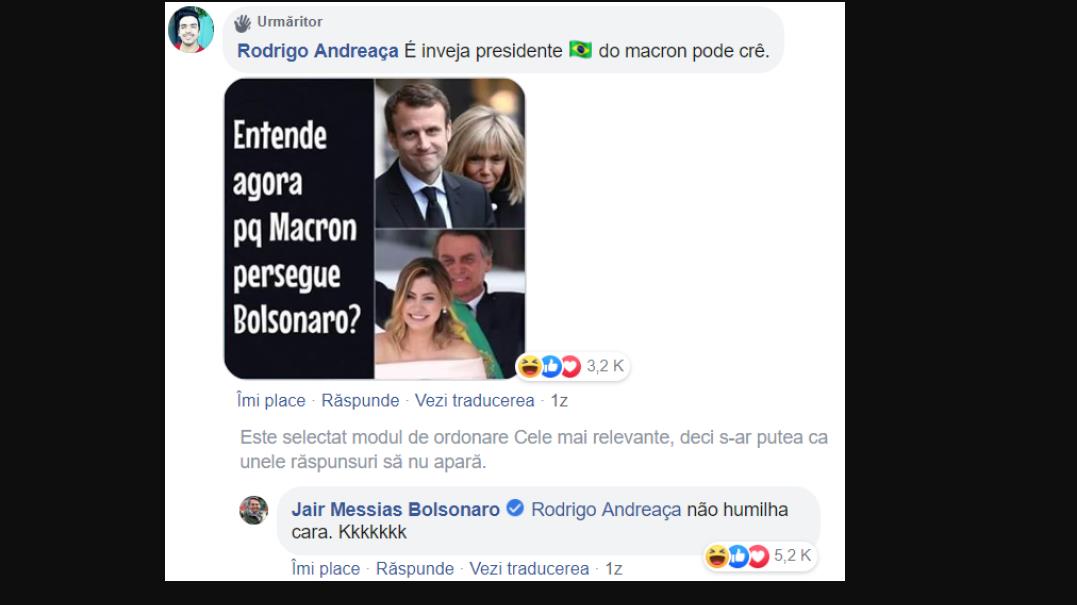Click Vezi traducerea under Rodrigo's meme comment
The image size is (1077, 605).
pyautogui.click(x=475, y=400)
